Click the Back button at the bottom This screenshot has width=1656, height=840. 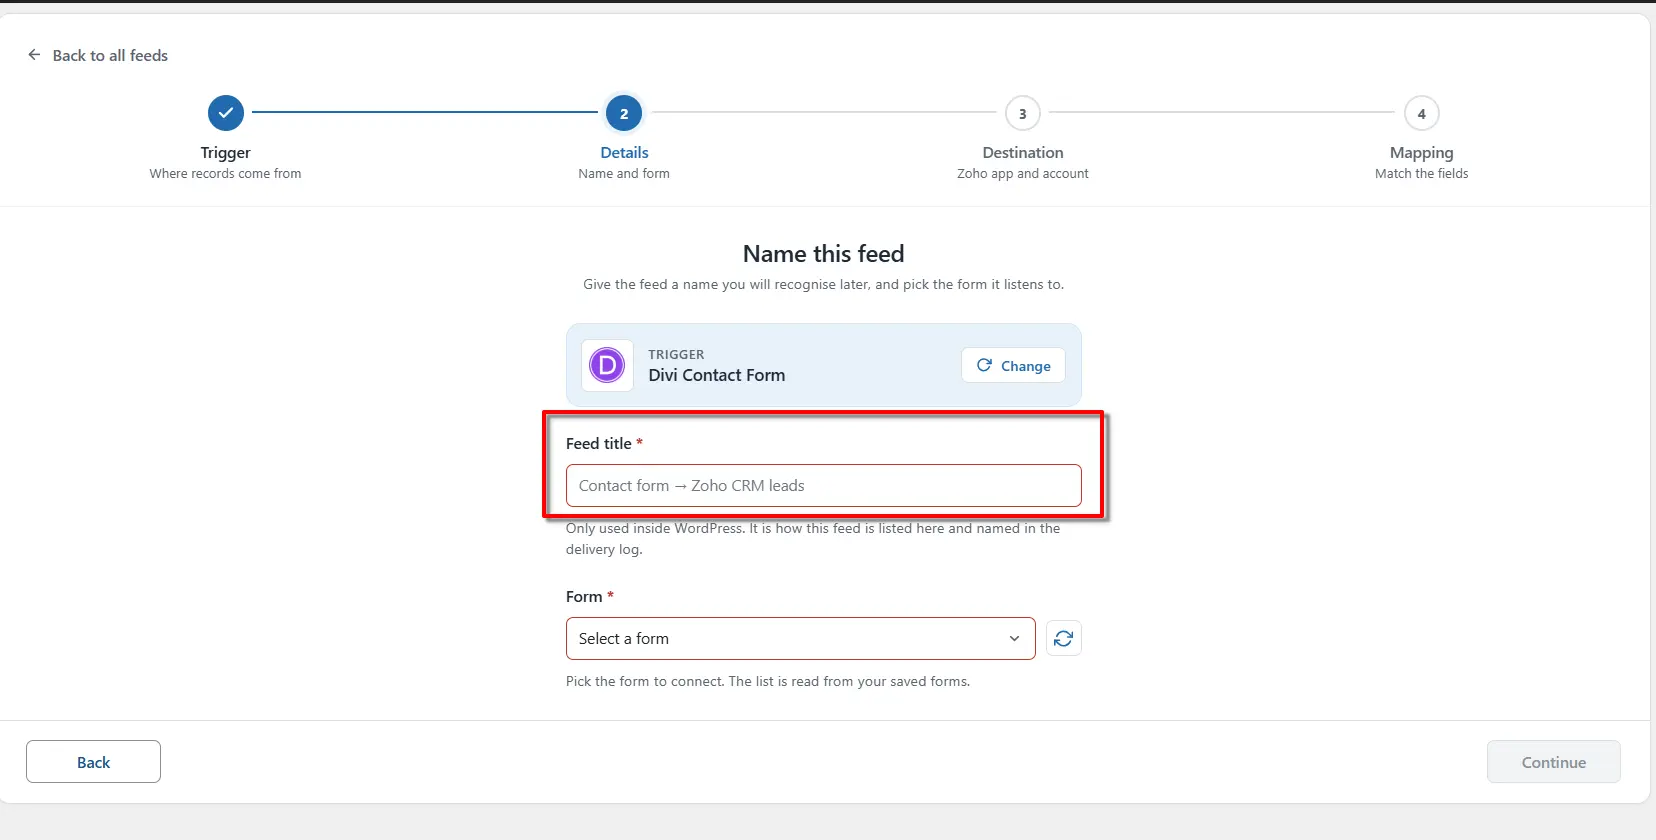click(93, 761)
